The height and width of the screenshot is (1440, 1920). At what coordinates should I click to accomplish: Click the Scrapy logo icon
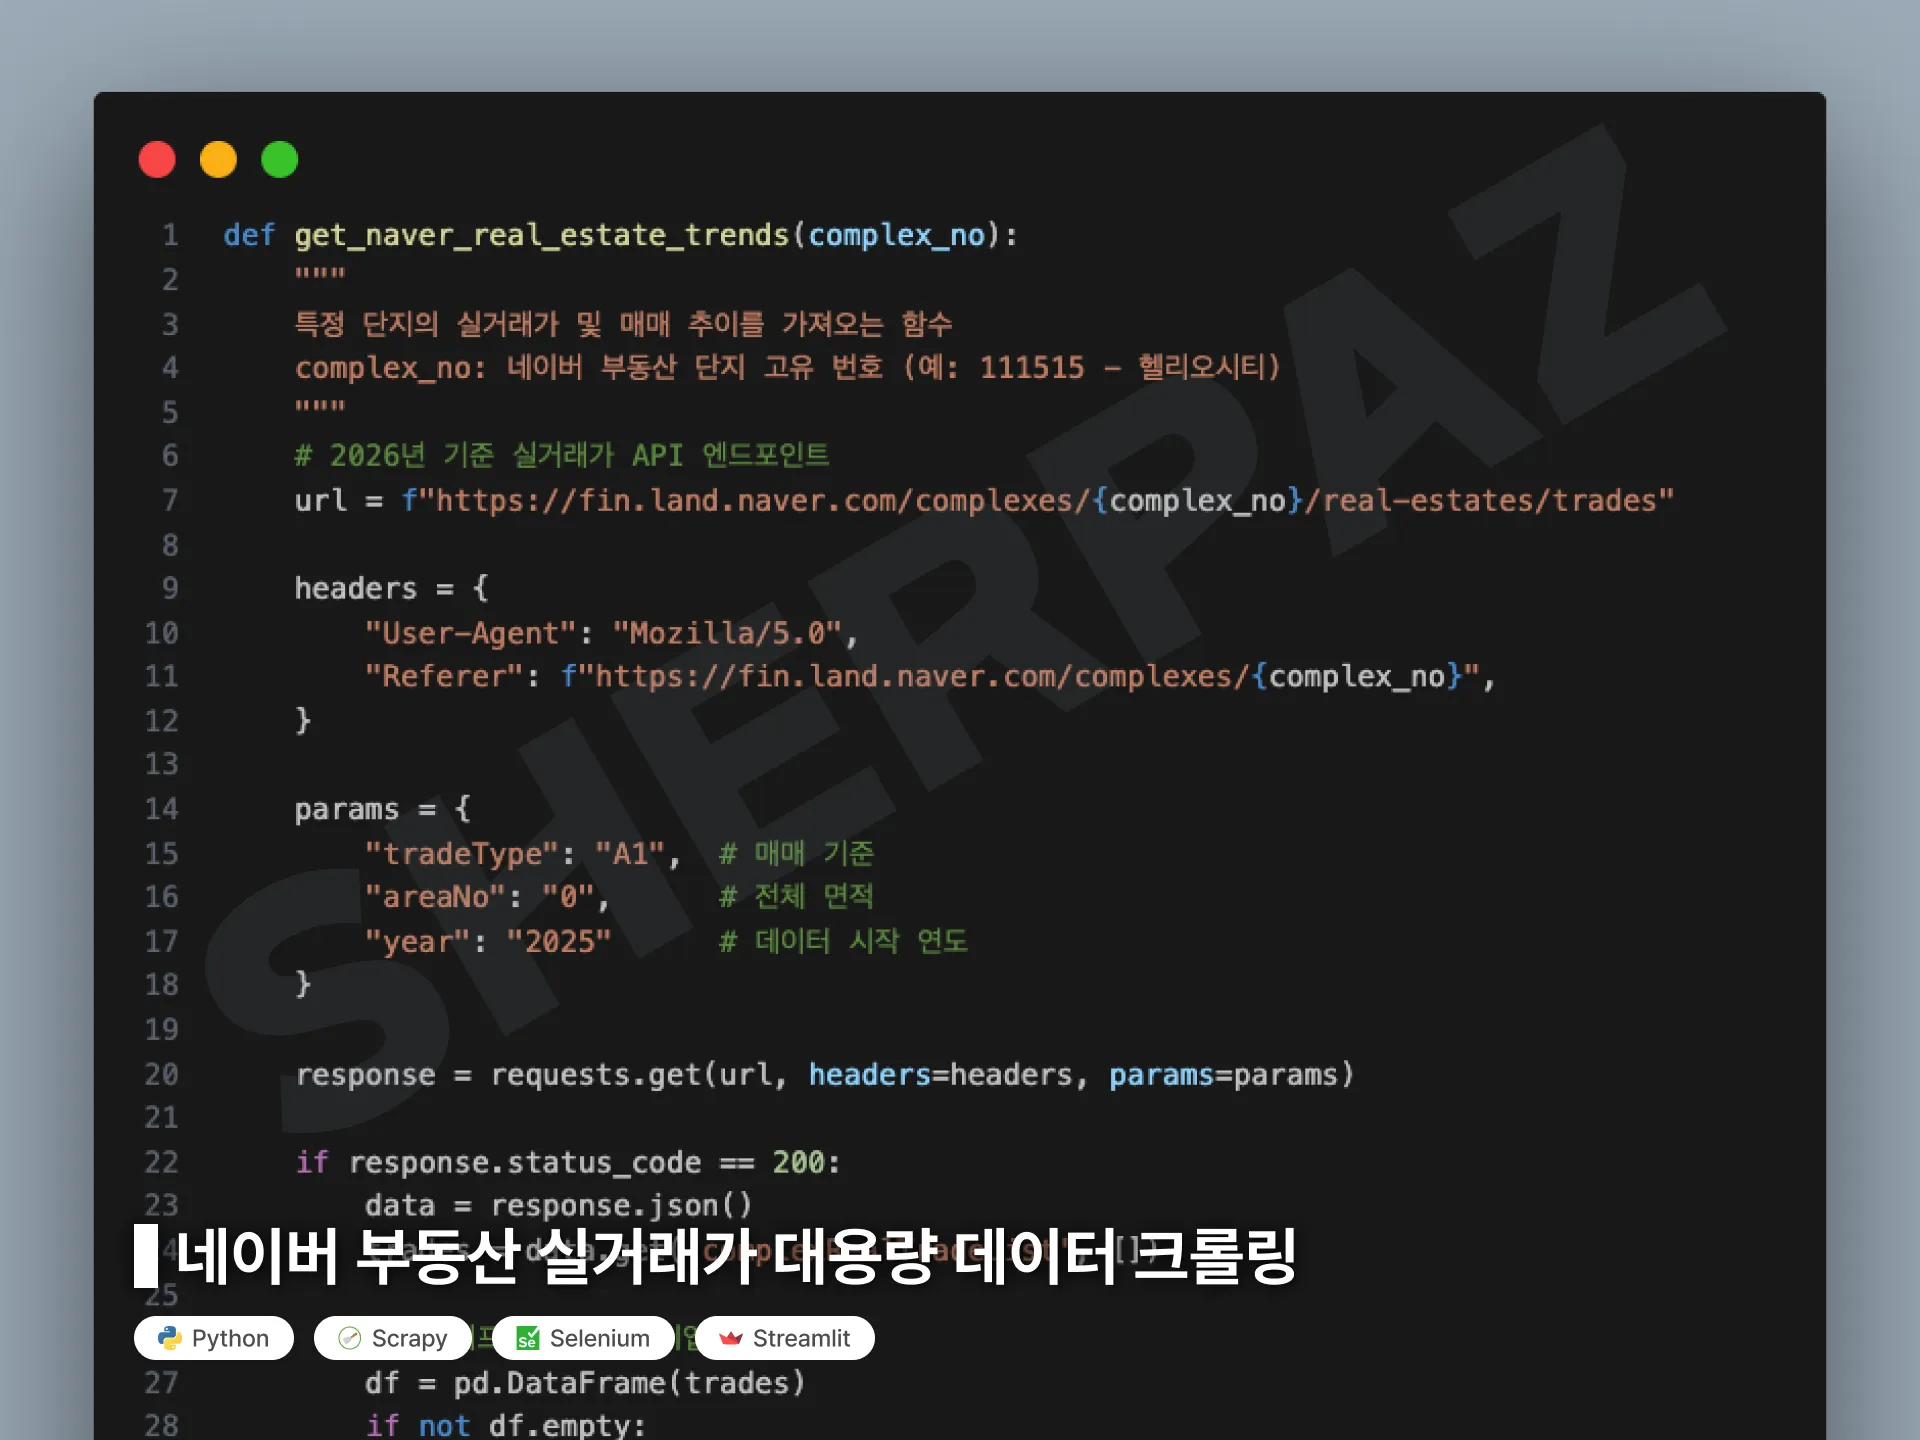[x=349, y=1338]
